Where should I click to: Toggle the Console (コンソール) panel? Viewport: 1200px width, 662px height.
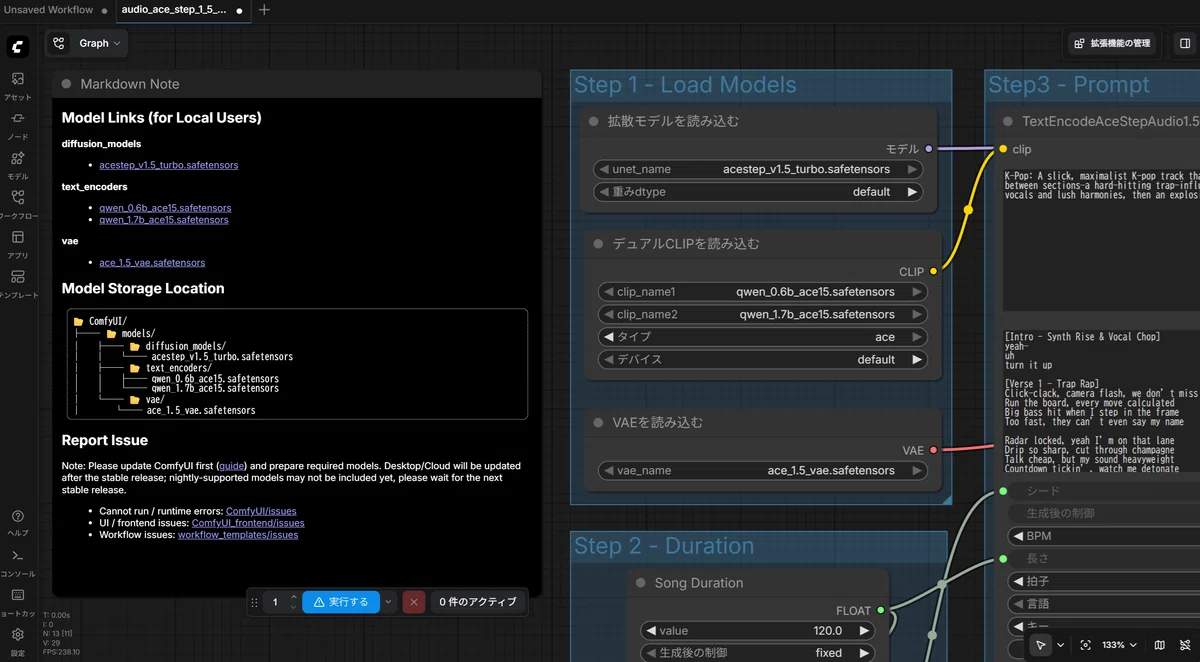tap(18, 561)
